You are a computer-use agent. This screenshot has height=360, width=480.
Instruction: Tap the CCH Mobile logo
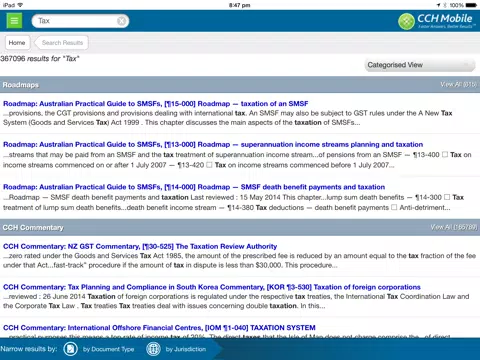pos(436,21)
